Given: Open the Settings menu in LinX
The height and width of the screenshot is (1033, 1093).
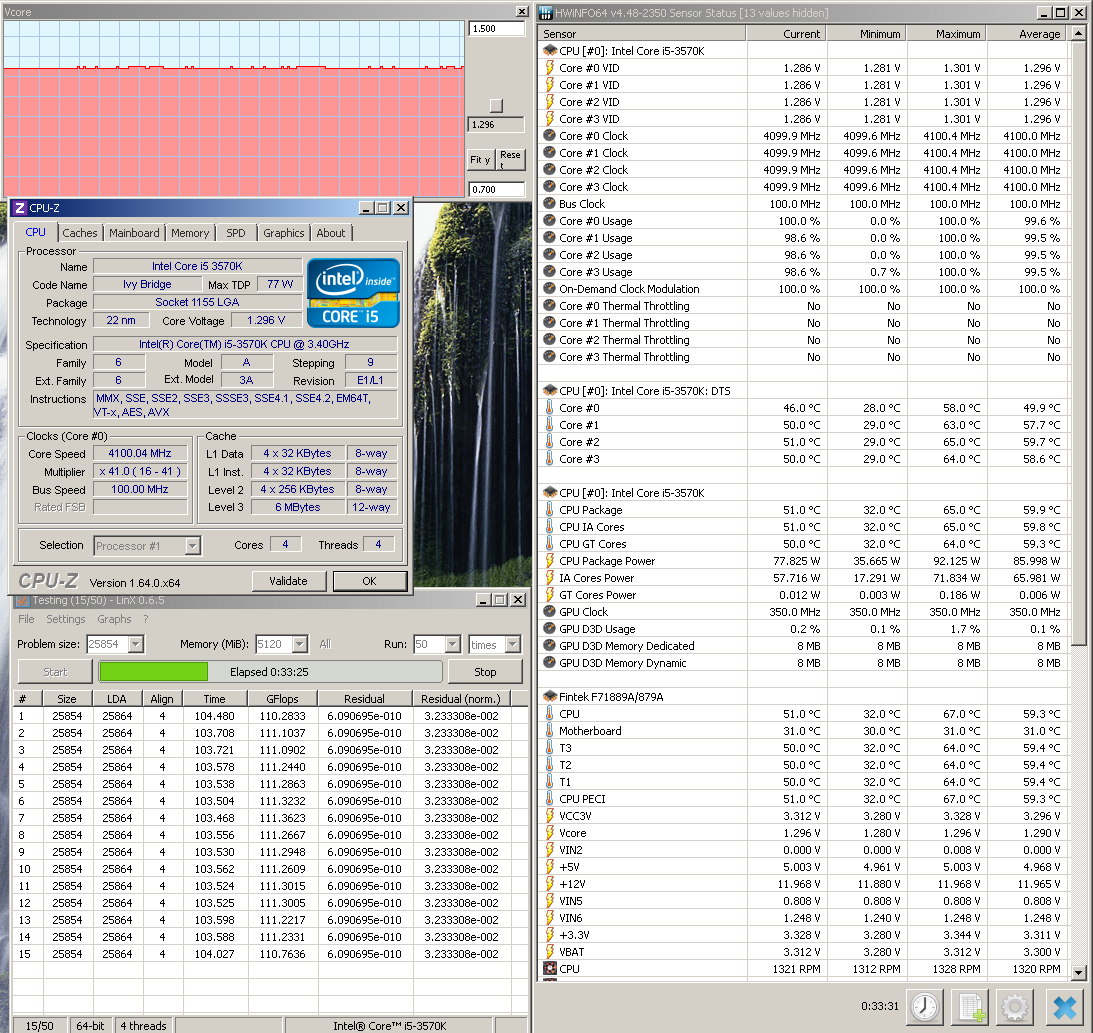Looking at the screenshot, I should pyautogui.click(x=66, y=619).
